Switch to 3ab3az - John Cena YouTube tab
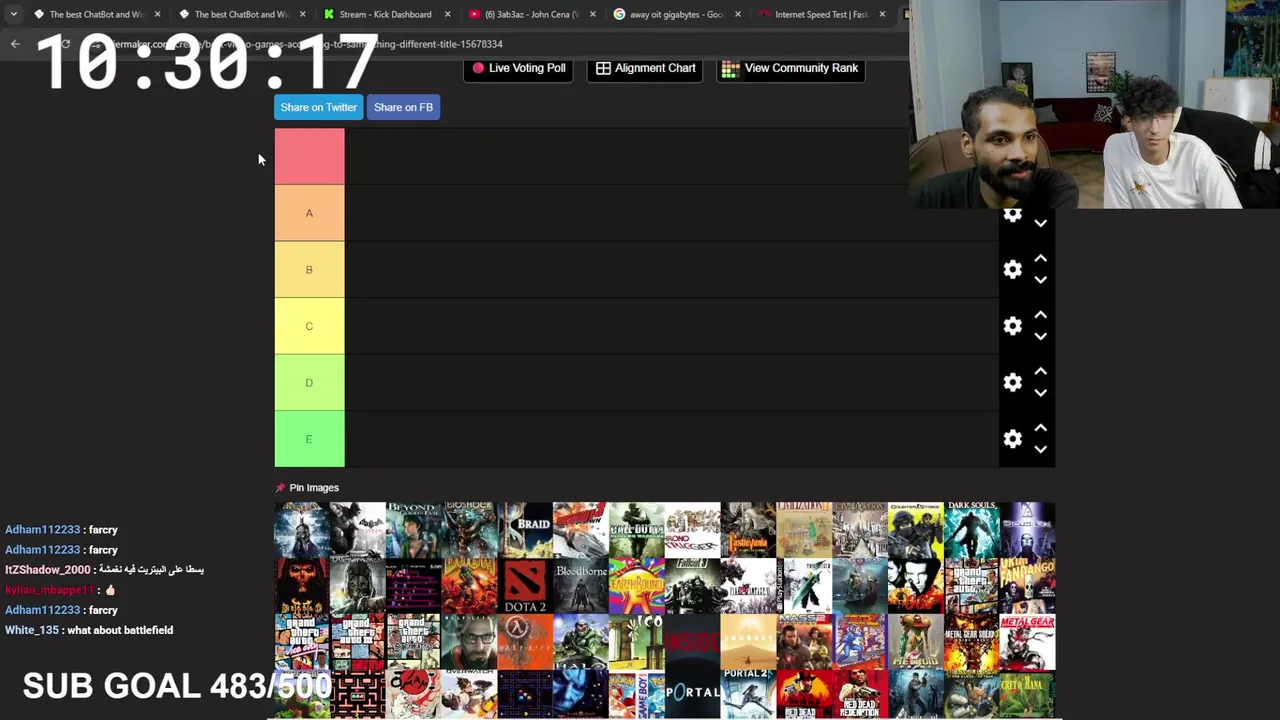The height and width of the screenshot is (720, 1280). 530,14
